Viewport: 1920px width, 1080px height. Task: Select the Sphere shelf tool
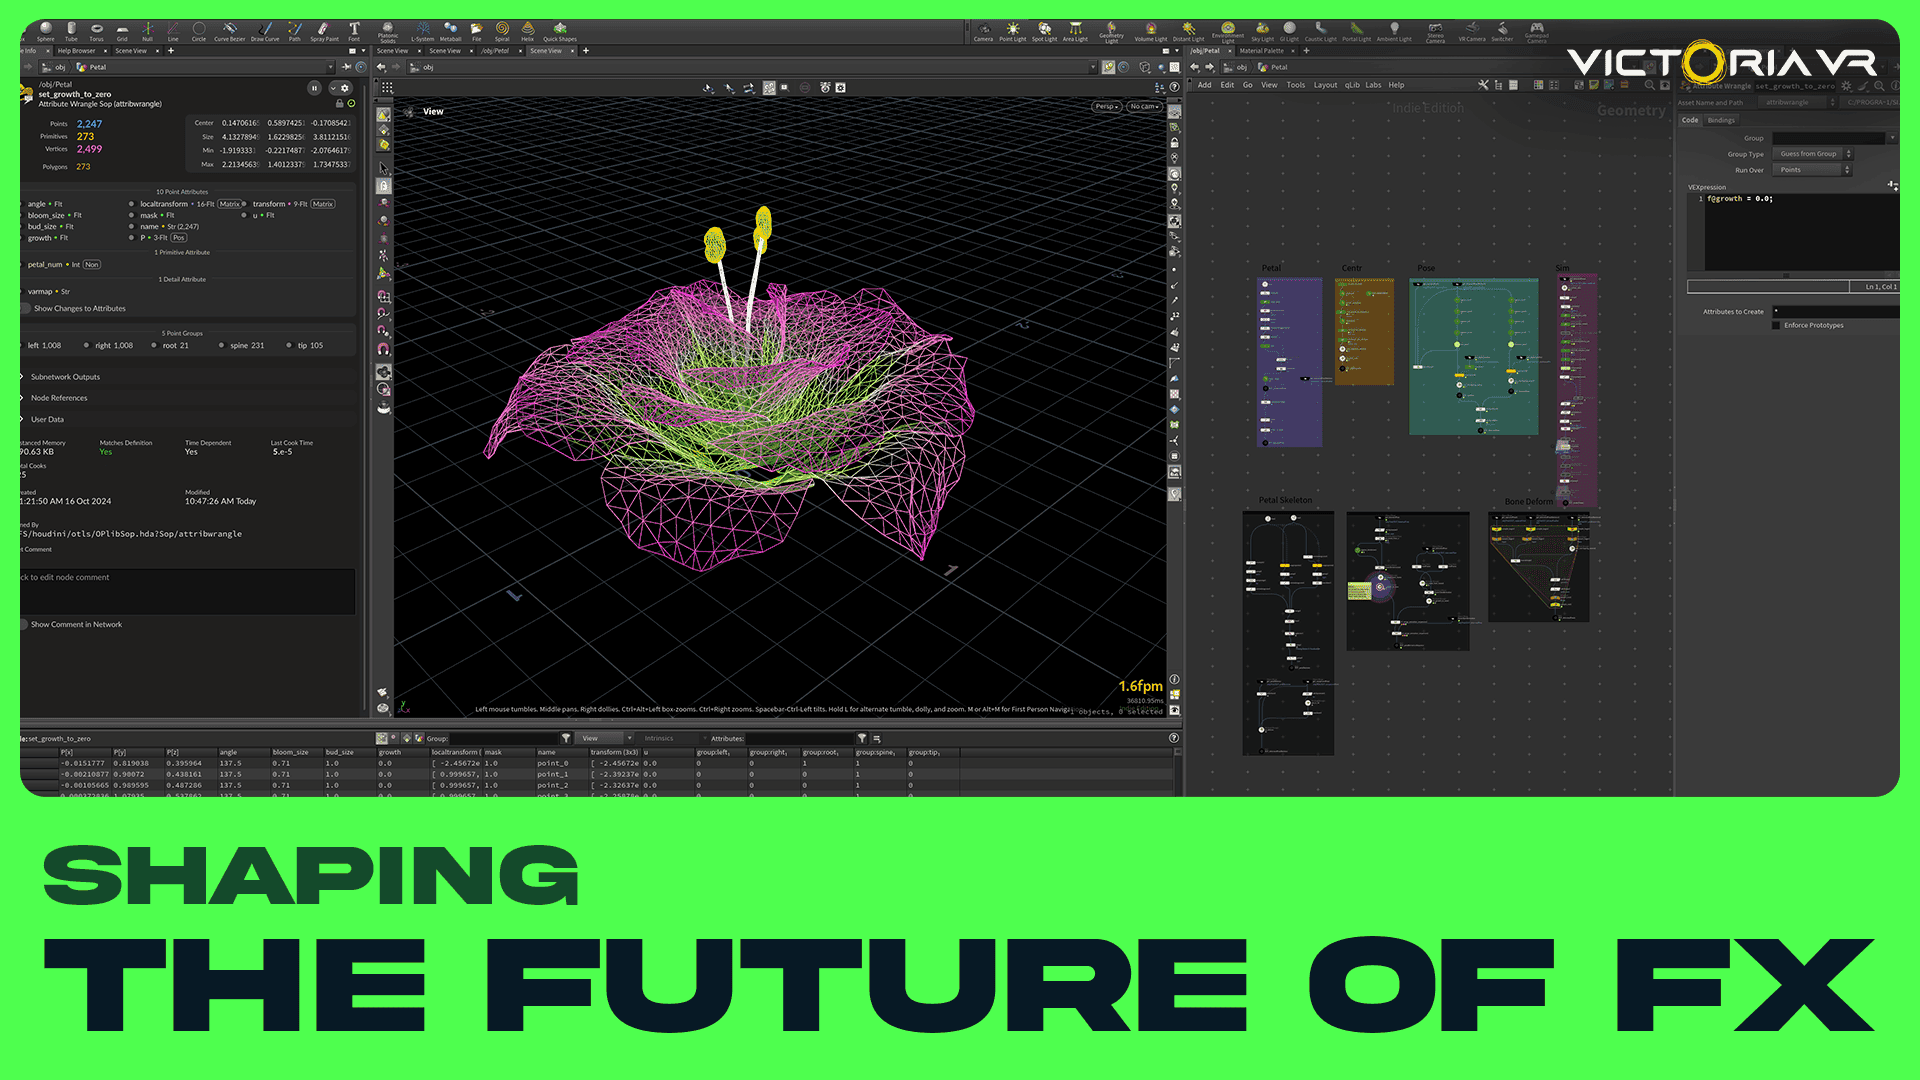45,31
